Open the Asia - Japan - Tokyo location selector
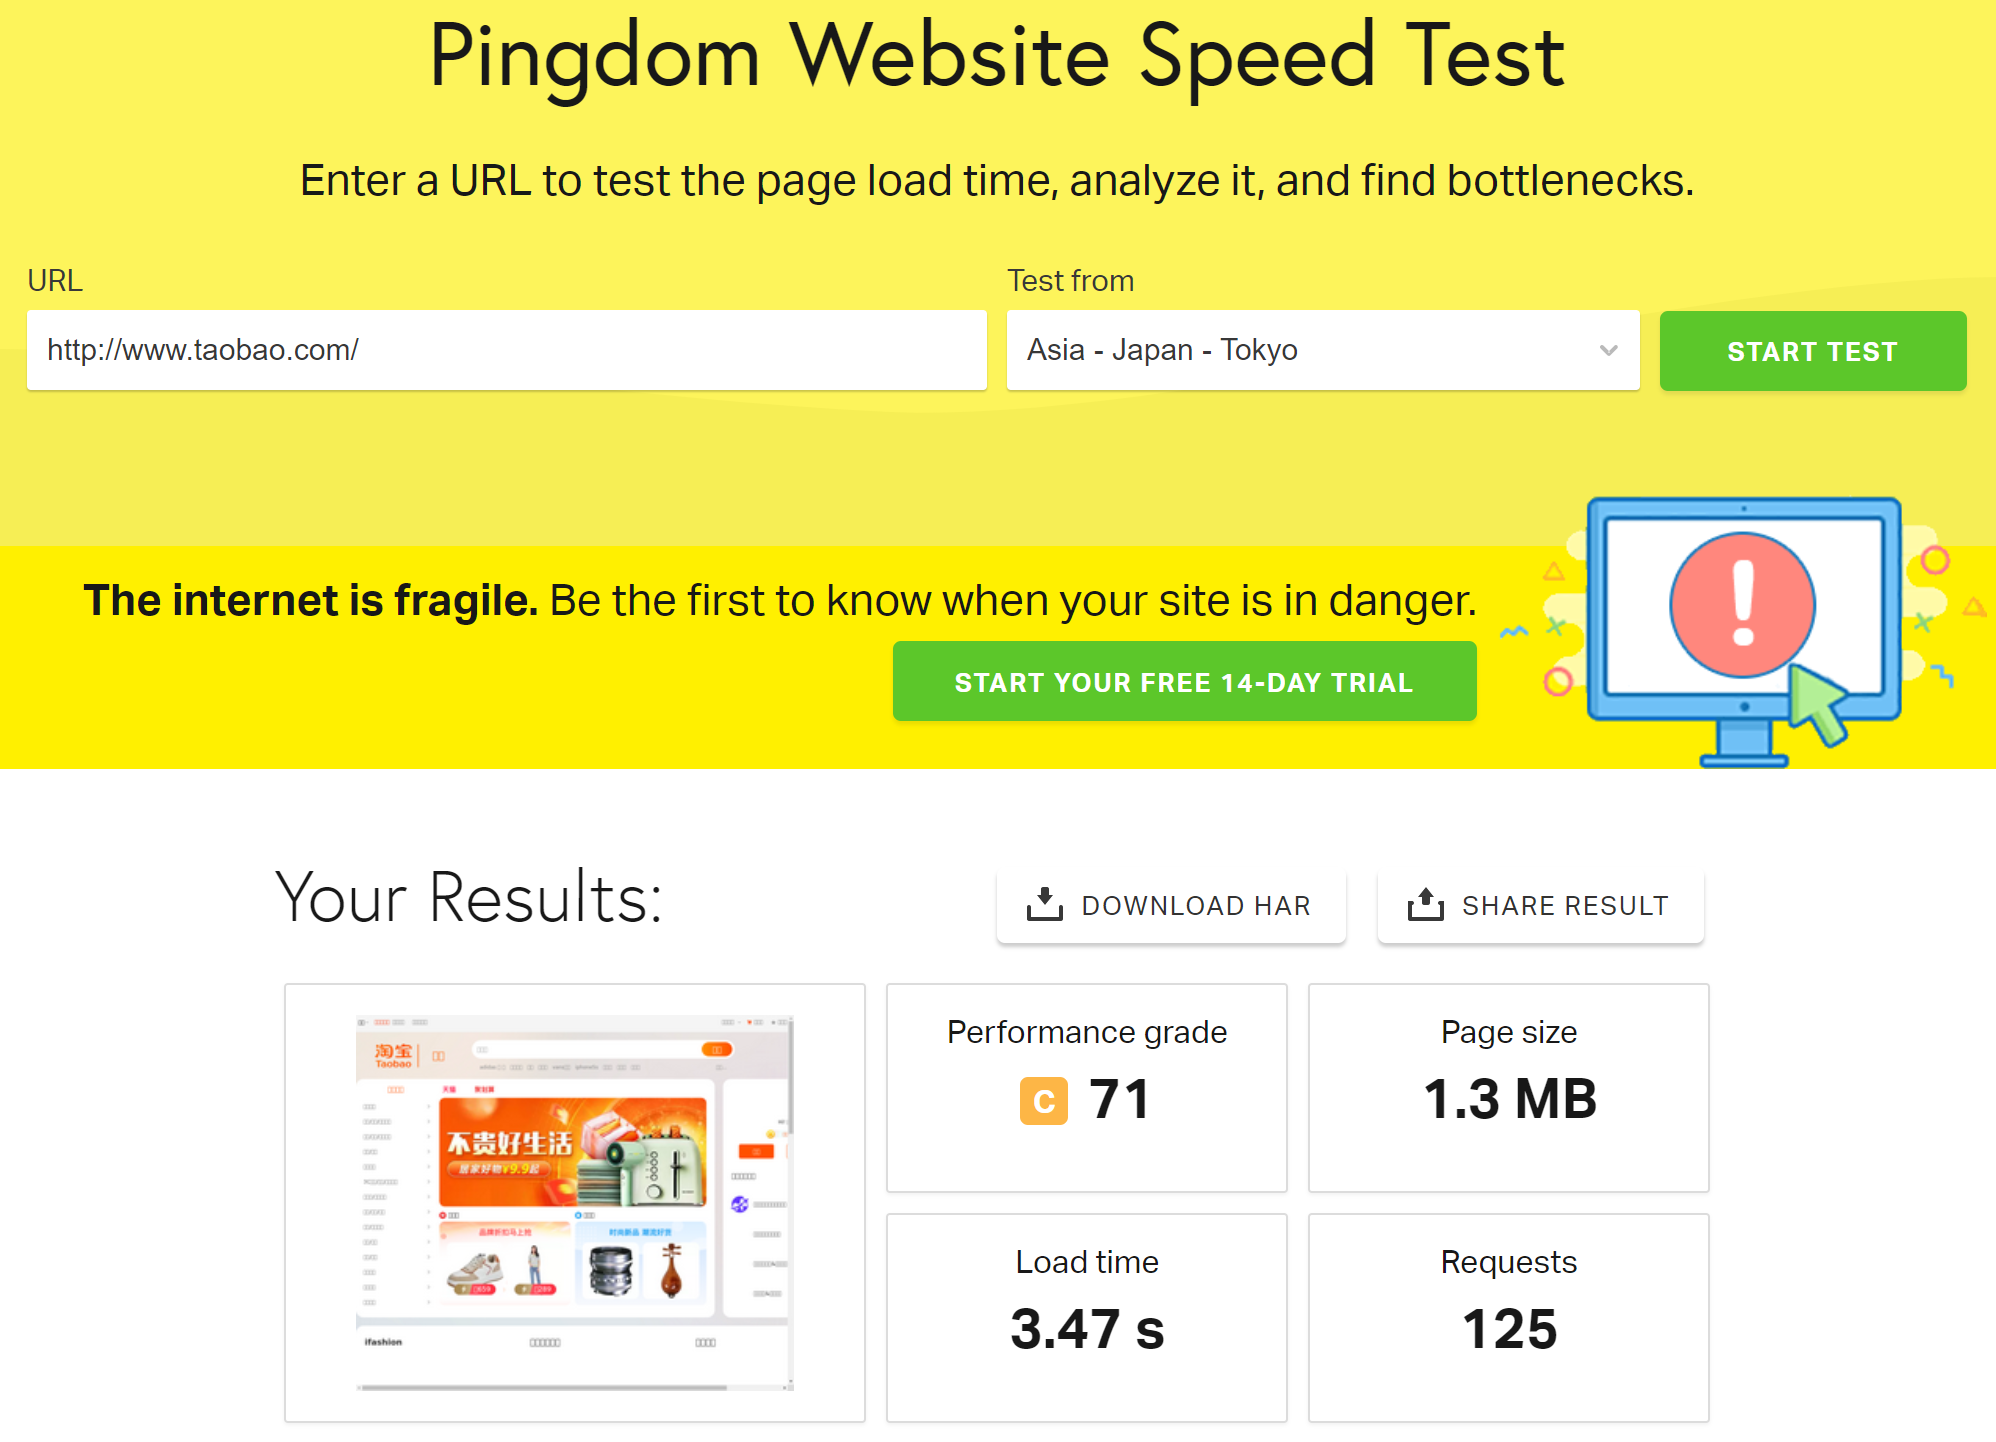 click(x=1322, y=350)
